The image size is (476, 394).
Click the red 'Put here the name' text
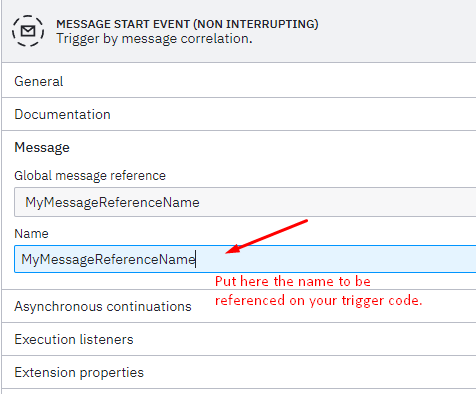293,281
